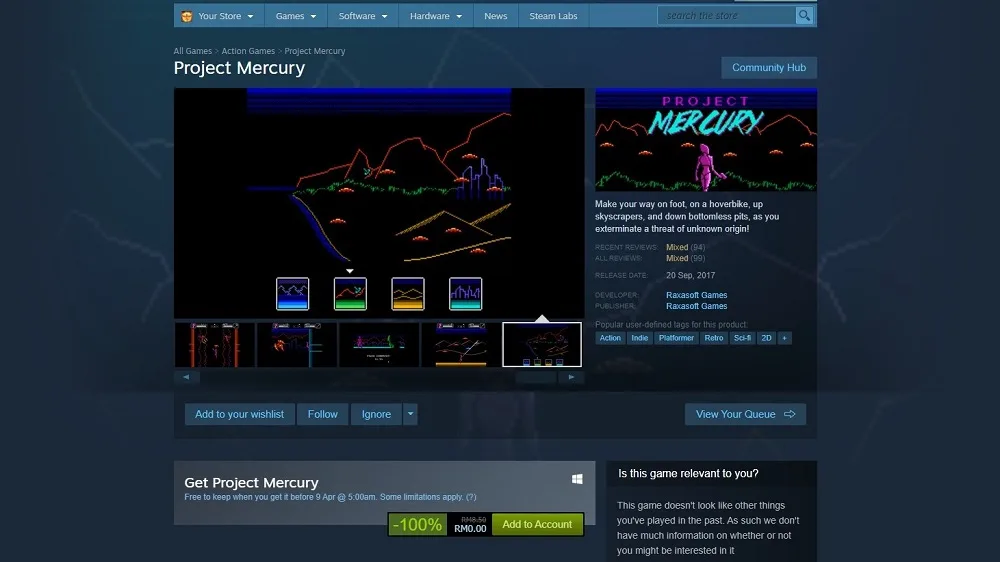The width and height of the screenshot is (1000, 562).
Task: Click the View Your Queue arrow icon
Action: tap(790, 414)
